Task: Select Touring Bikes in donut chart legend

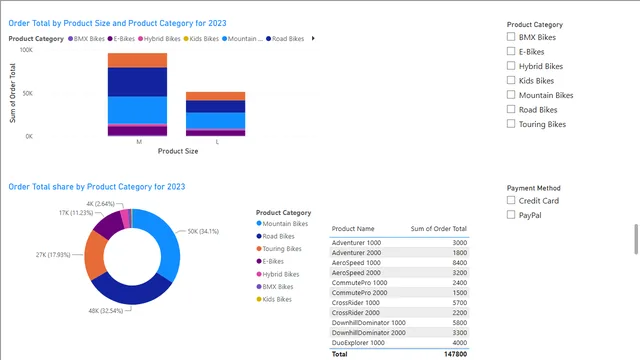Action: click(x=279, y=249)
